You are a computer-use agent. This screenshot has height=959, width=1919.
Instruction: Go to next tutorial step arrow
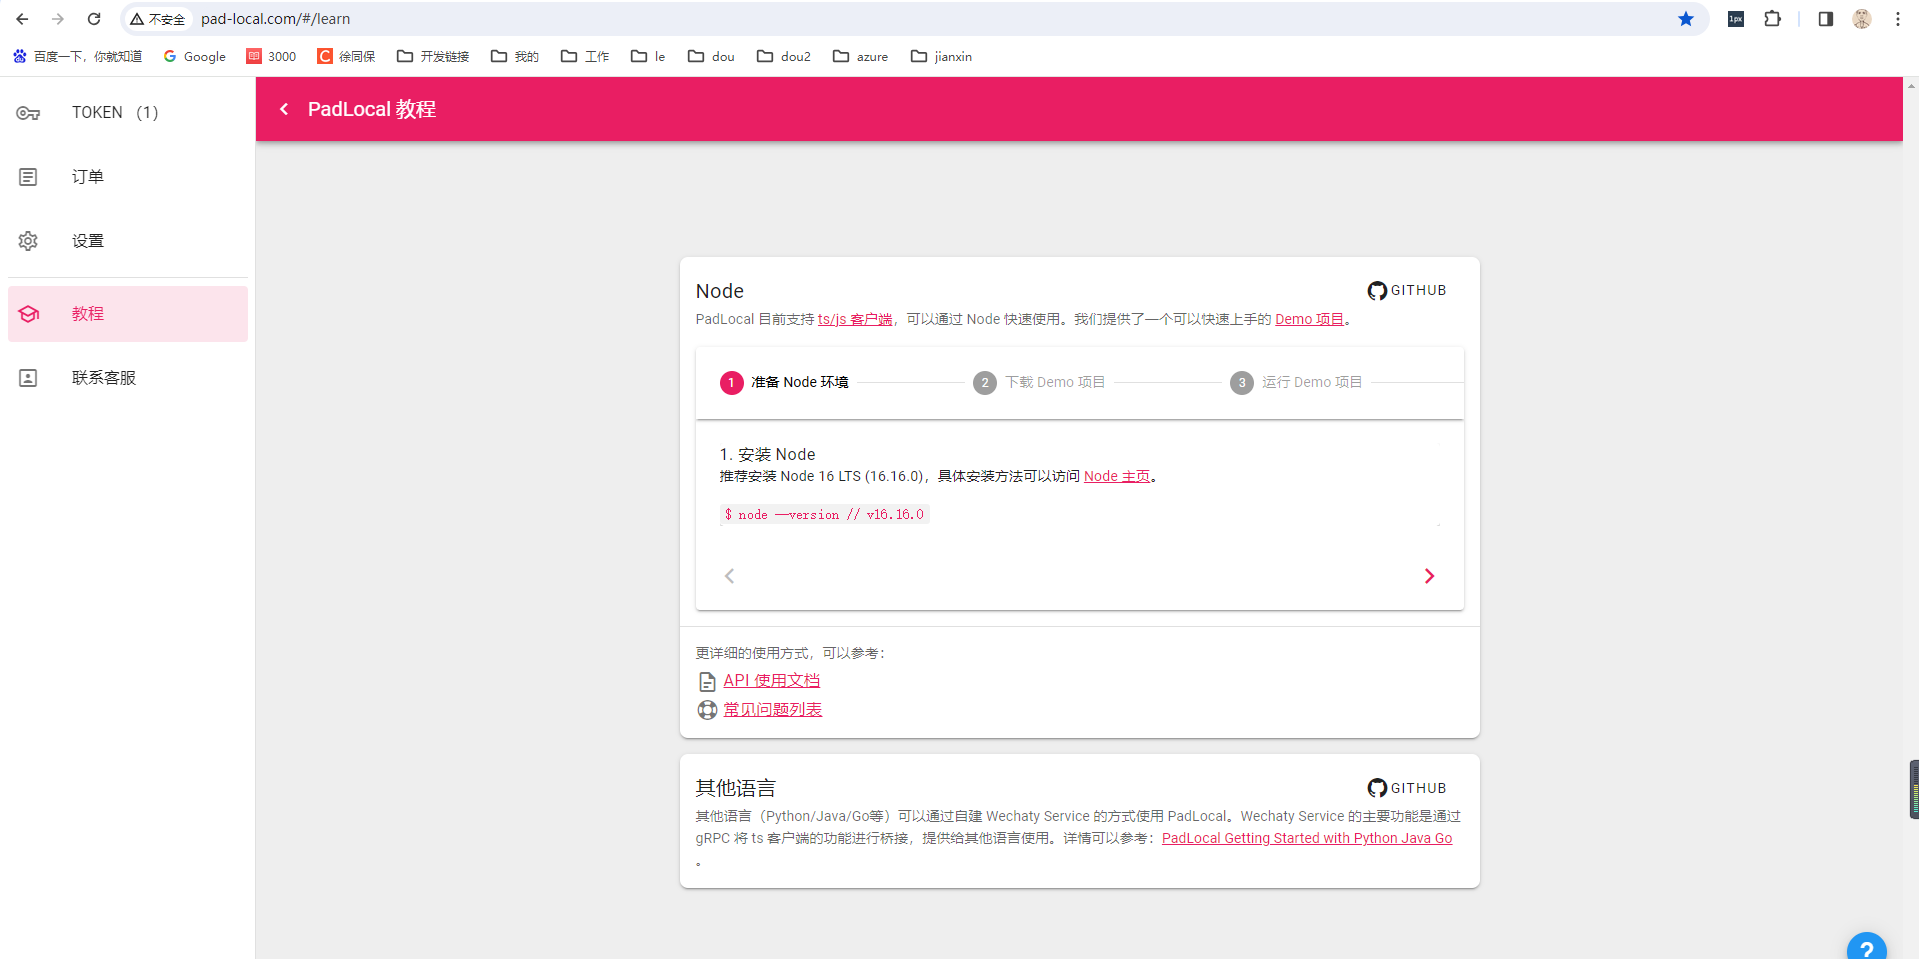(1429, 576)
